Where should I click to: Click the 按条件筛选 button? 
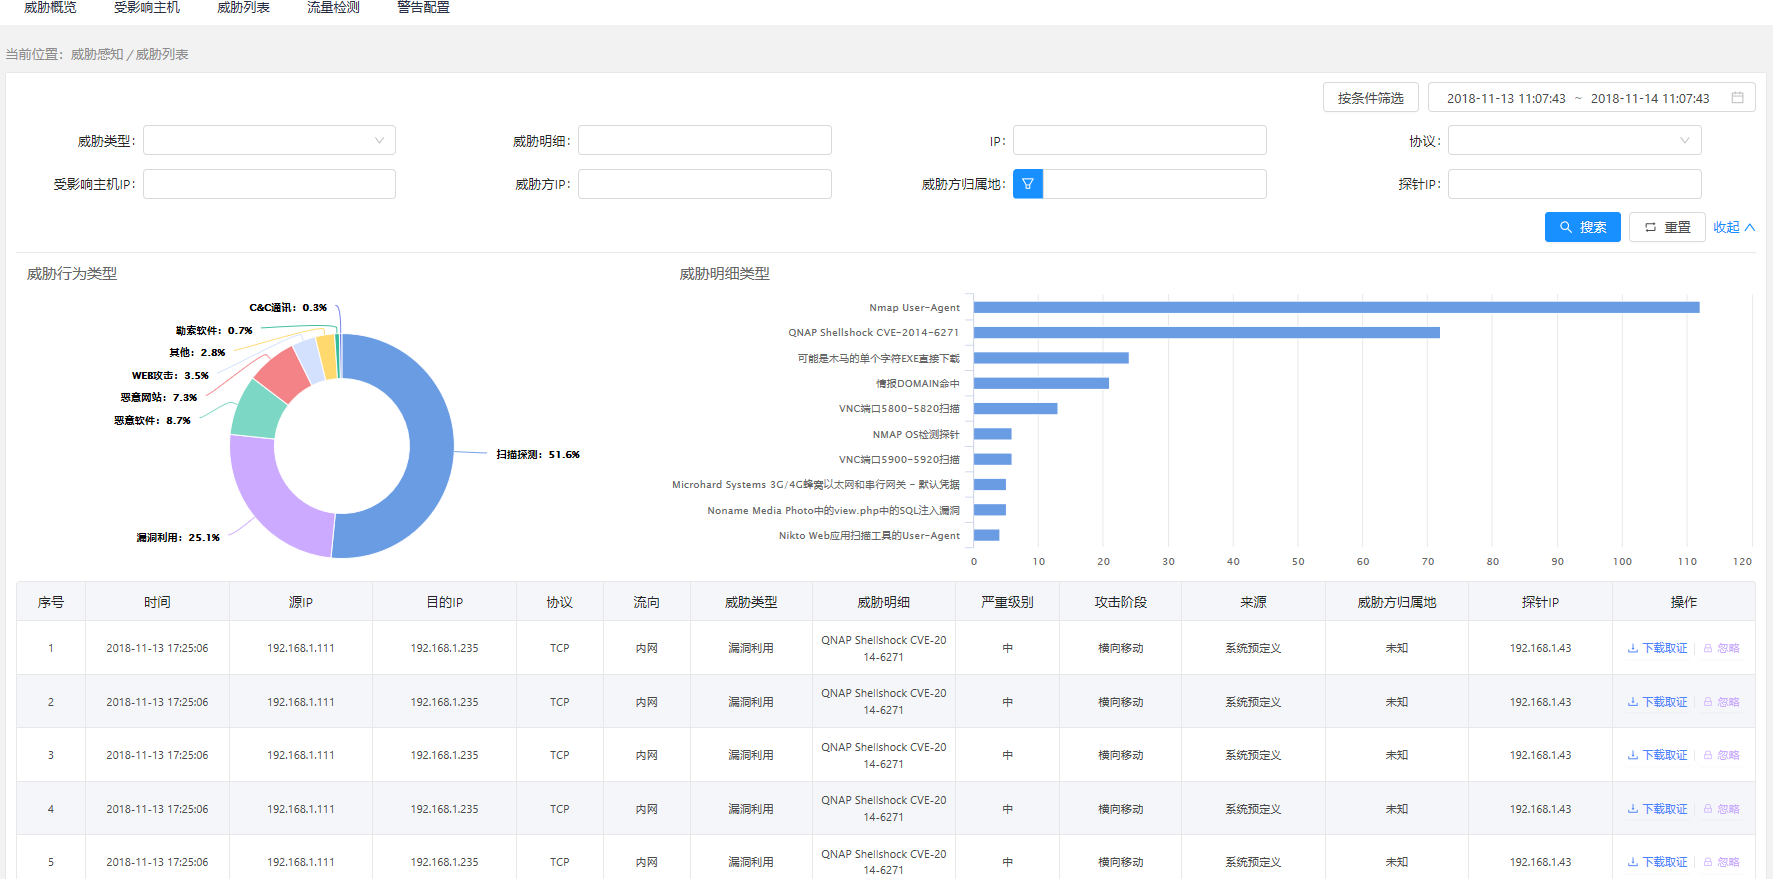tap(1370, 98)
